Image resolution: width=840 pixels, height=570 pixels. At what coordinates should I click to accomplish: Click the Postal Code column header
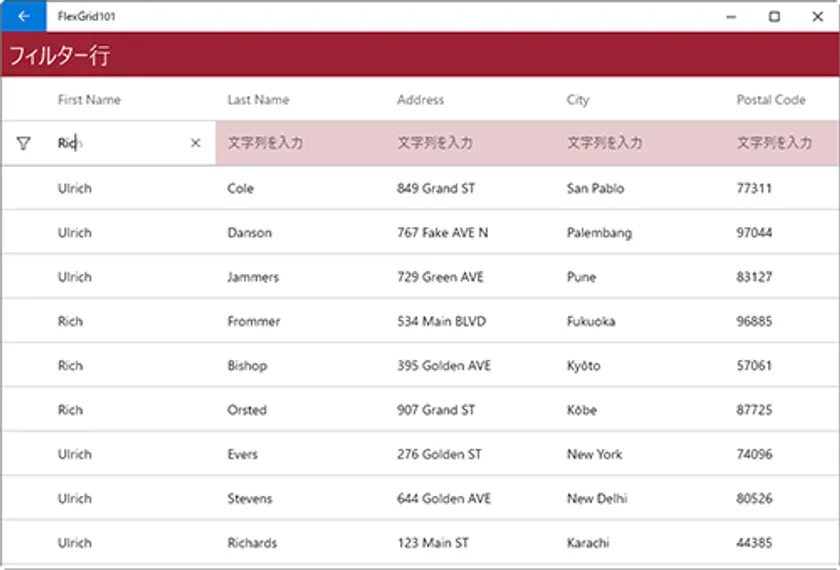(x=771, y=100)
